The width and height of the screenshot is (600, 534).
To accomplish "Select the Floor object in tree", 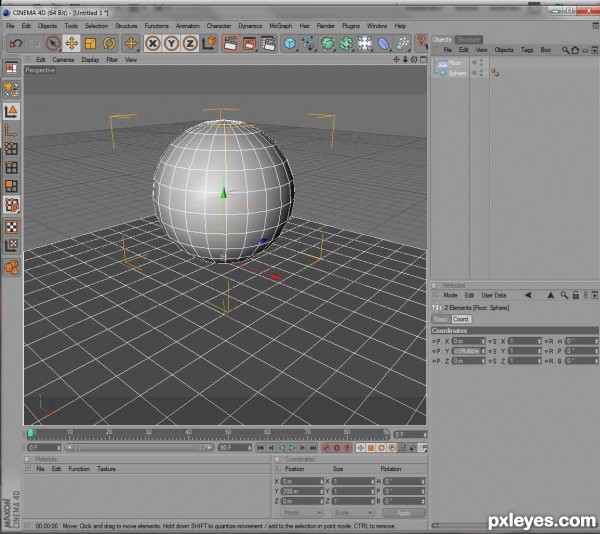I will pyautogui.click(x=454, y=63).
